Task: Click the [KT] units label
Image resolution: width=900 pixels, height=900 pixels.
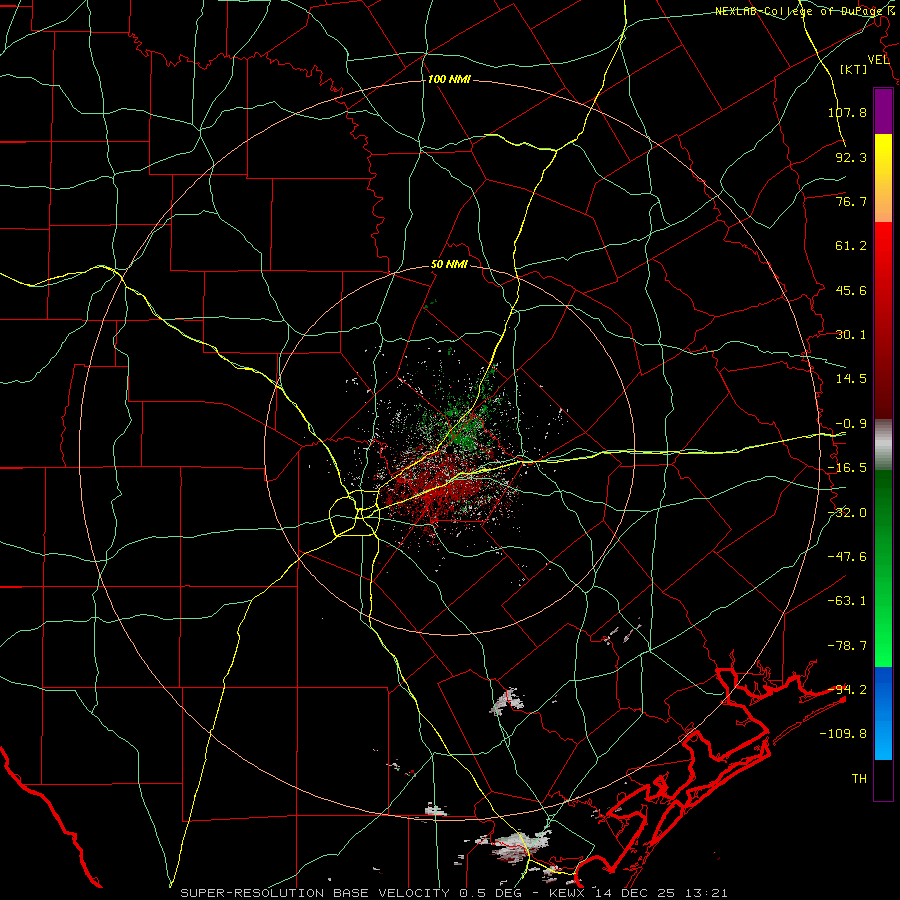Action: pyautogui.click(x=854, y=69)
